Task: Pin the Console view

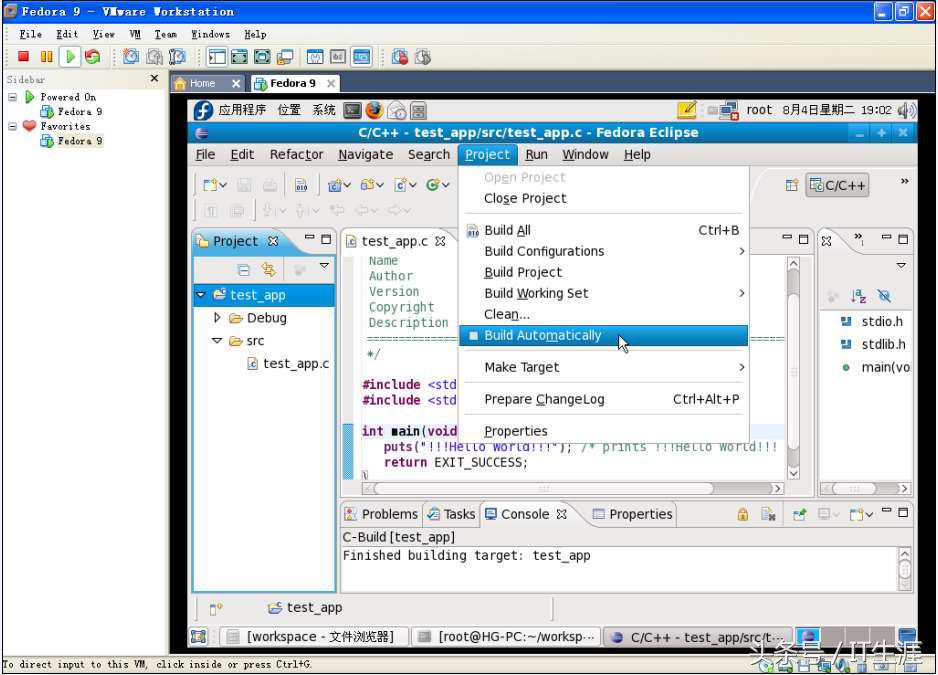Action: [x=800, y=513]
